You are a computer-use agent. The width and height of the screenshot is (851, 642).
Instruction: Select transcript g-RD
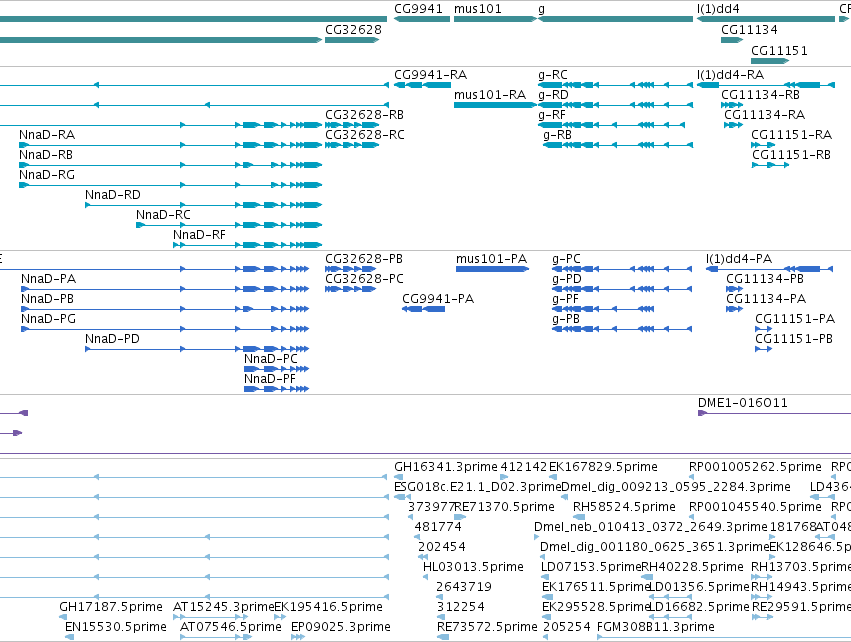(x=553, y=95)
